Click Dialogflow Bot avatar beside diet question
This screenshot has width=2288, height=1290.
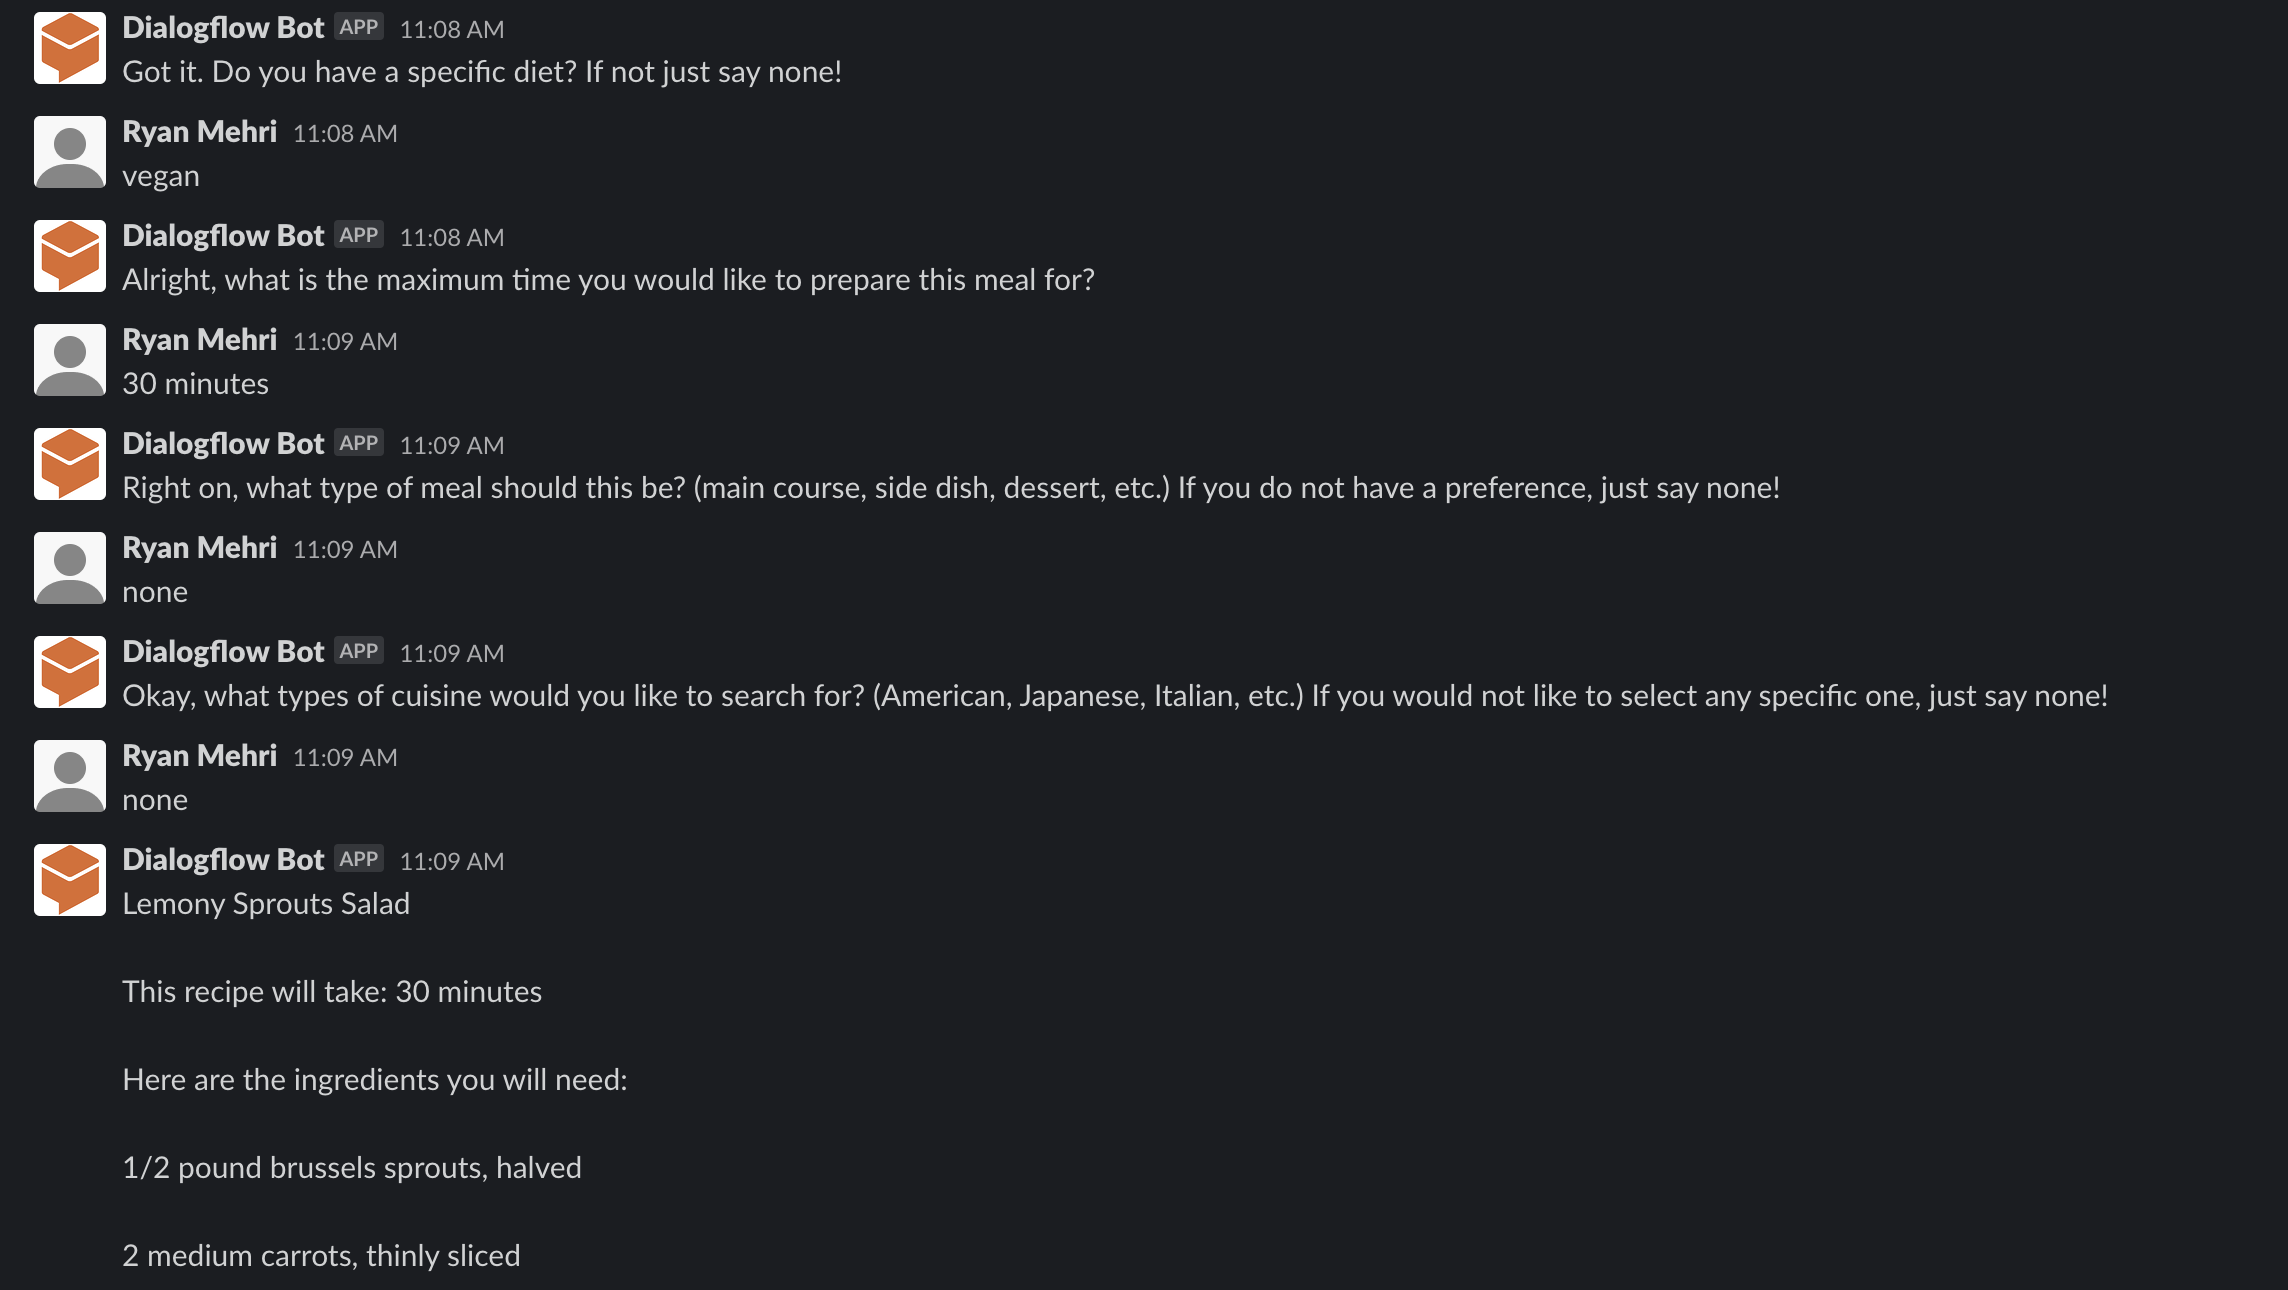pyautogui.click(x=70, y=48)
